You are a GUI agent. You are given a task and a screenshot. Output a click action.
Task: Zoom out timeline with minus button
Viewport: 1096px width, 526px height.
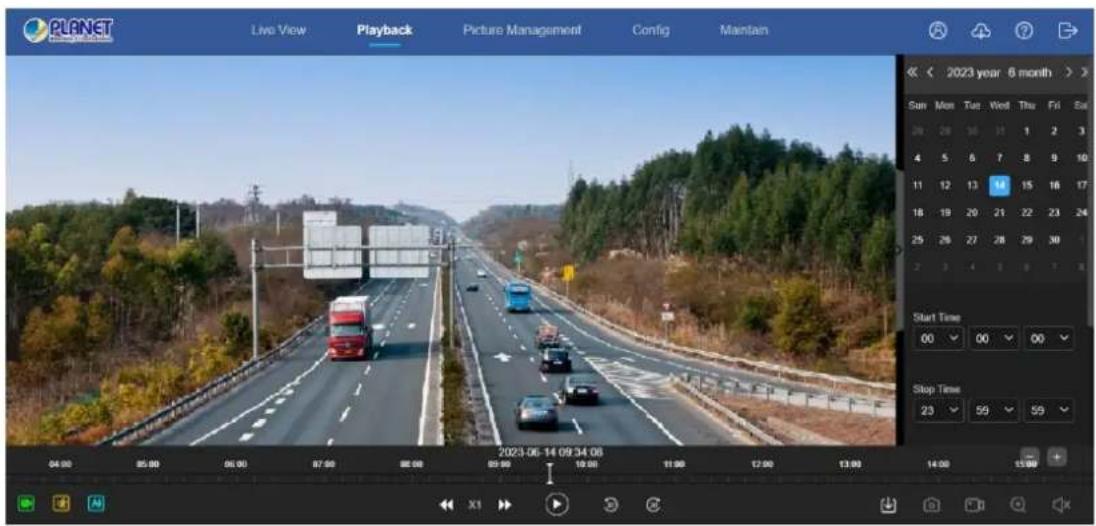click(x=1030, y=457)
